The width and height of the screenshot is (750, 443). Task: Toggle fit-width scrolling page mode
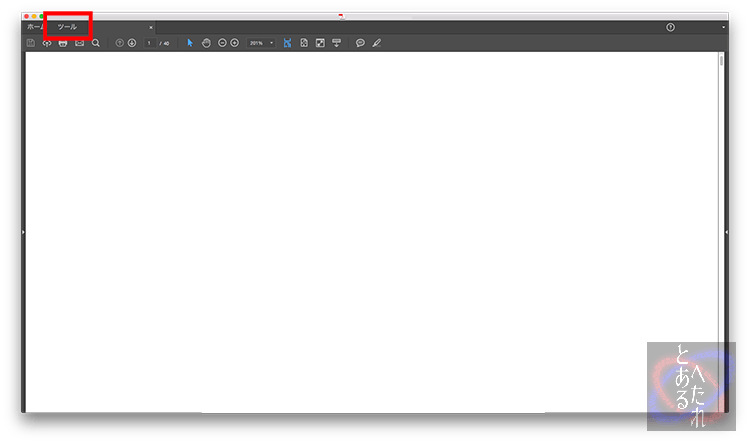coord(287,43)
